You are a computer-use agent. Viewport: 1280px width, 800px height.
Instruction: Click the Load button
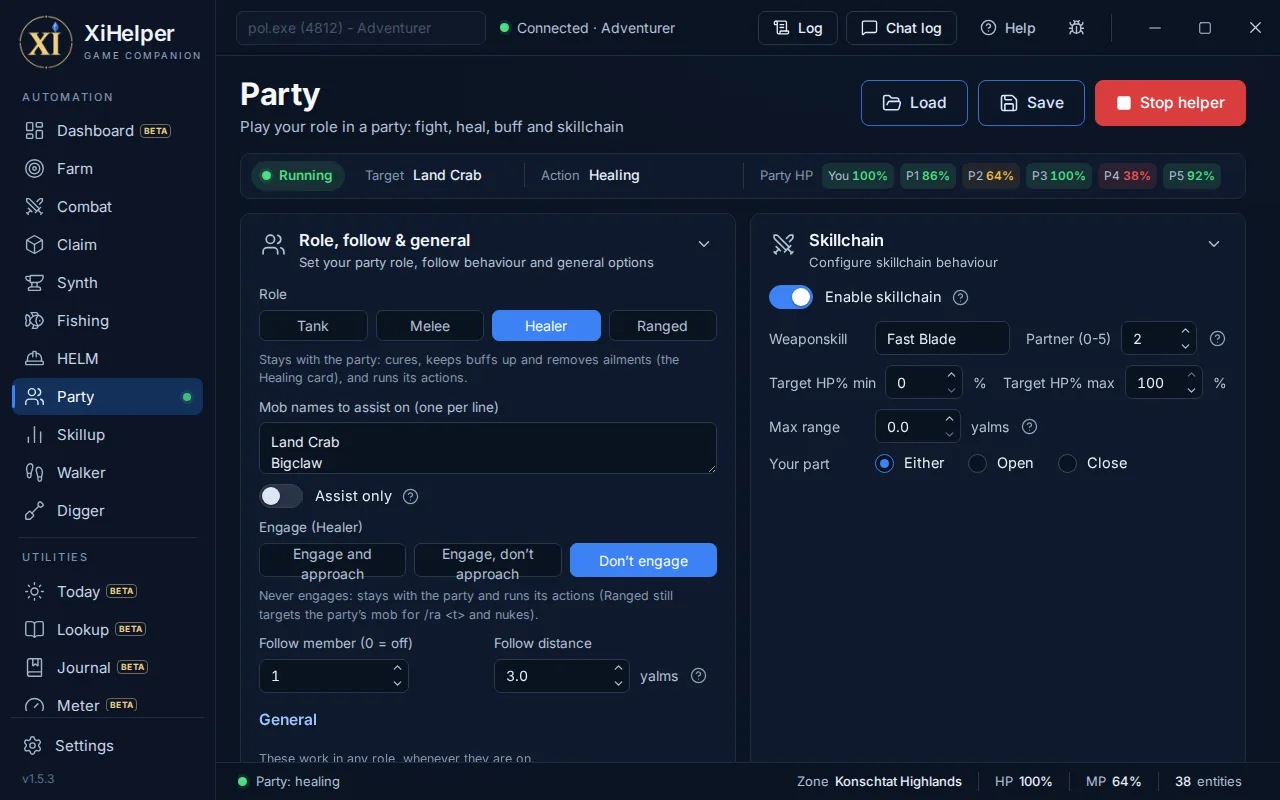914,103
